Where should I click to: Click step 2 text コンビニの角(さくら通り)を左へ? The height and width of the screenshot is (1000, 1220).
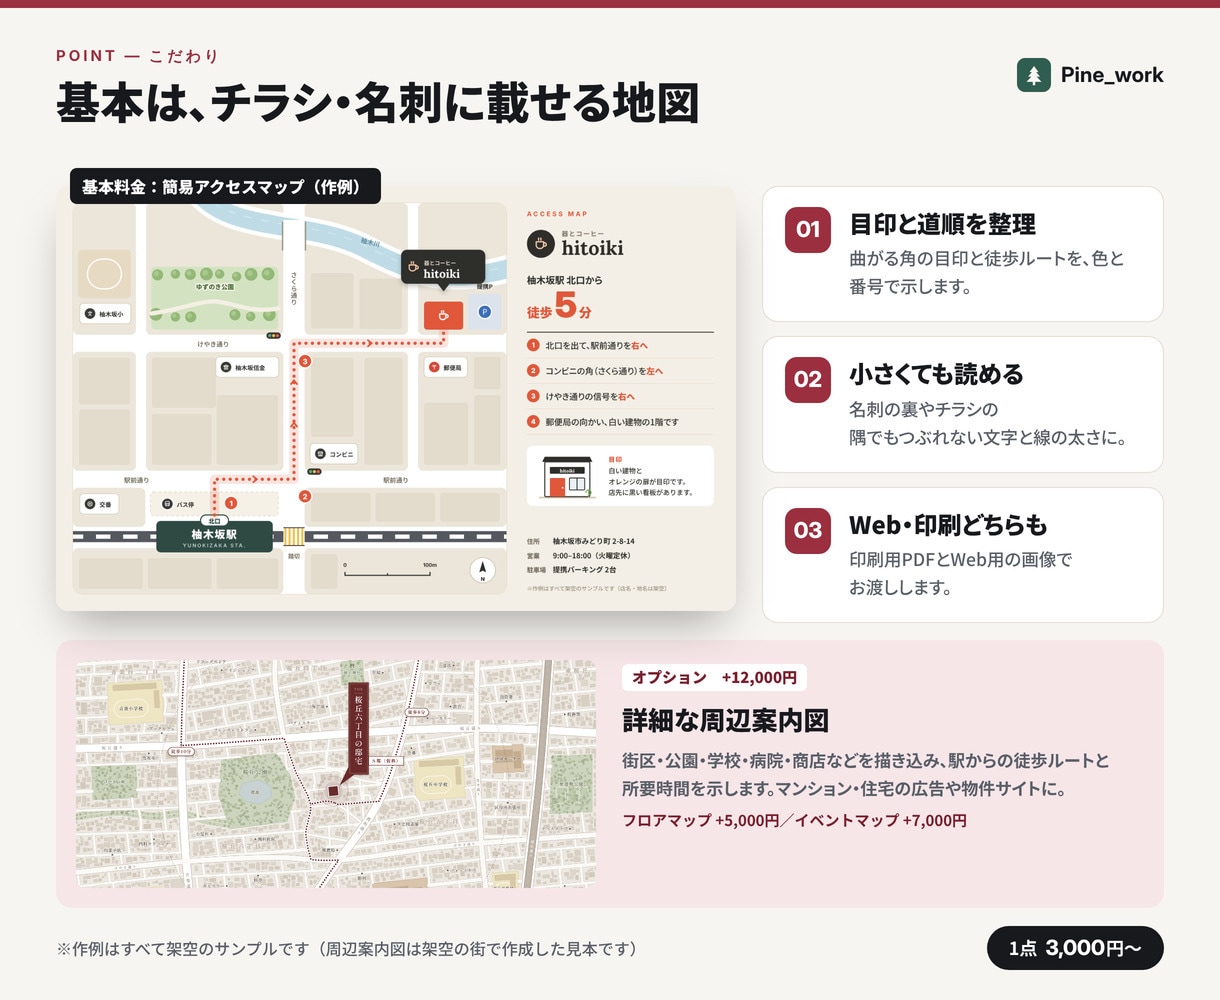(x=604, y=371)
